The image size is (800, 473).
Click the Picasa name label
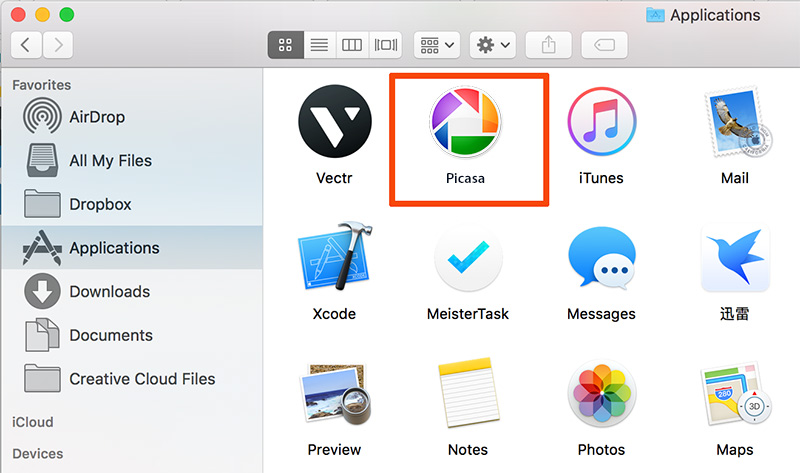pyautogui.click(x=465, y=178)
